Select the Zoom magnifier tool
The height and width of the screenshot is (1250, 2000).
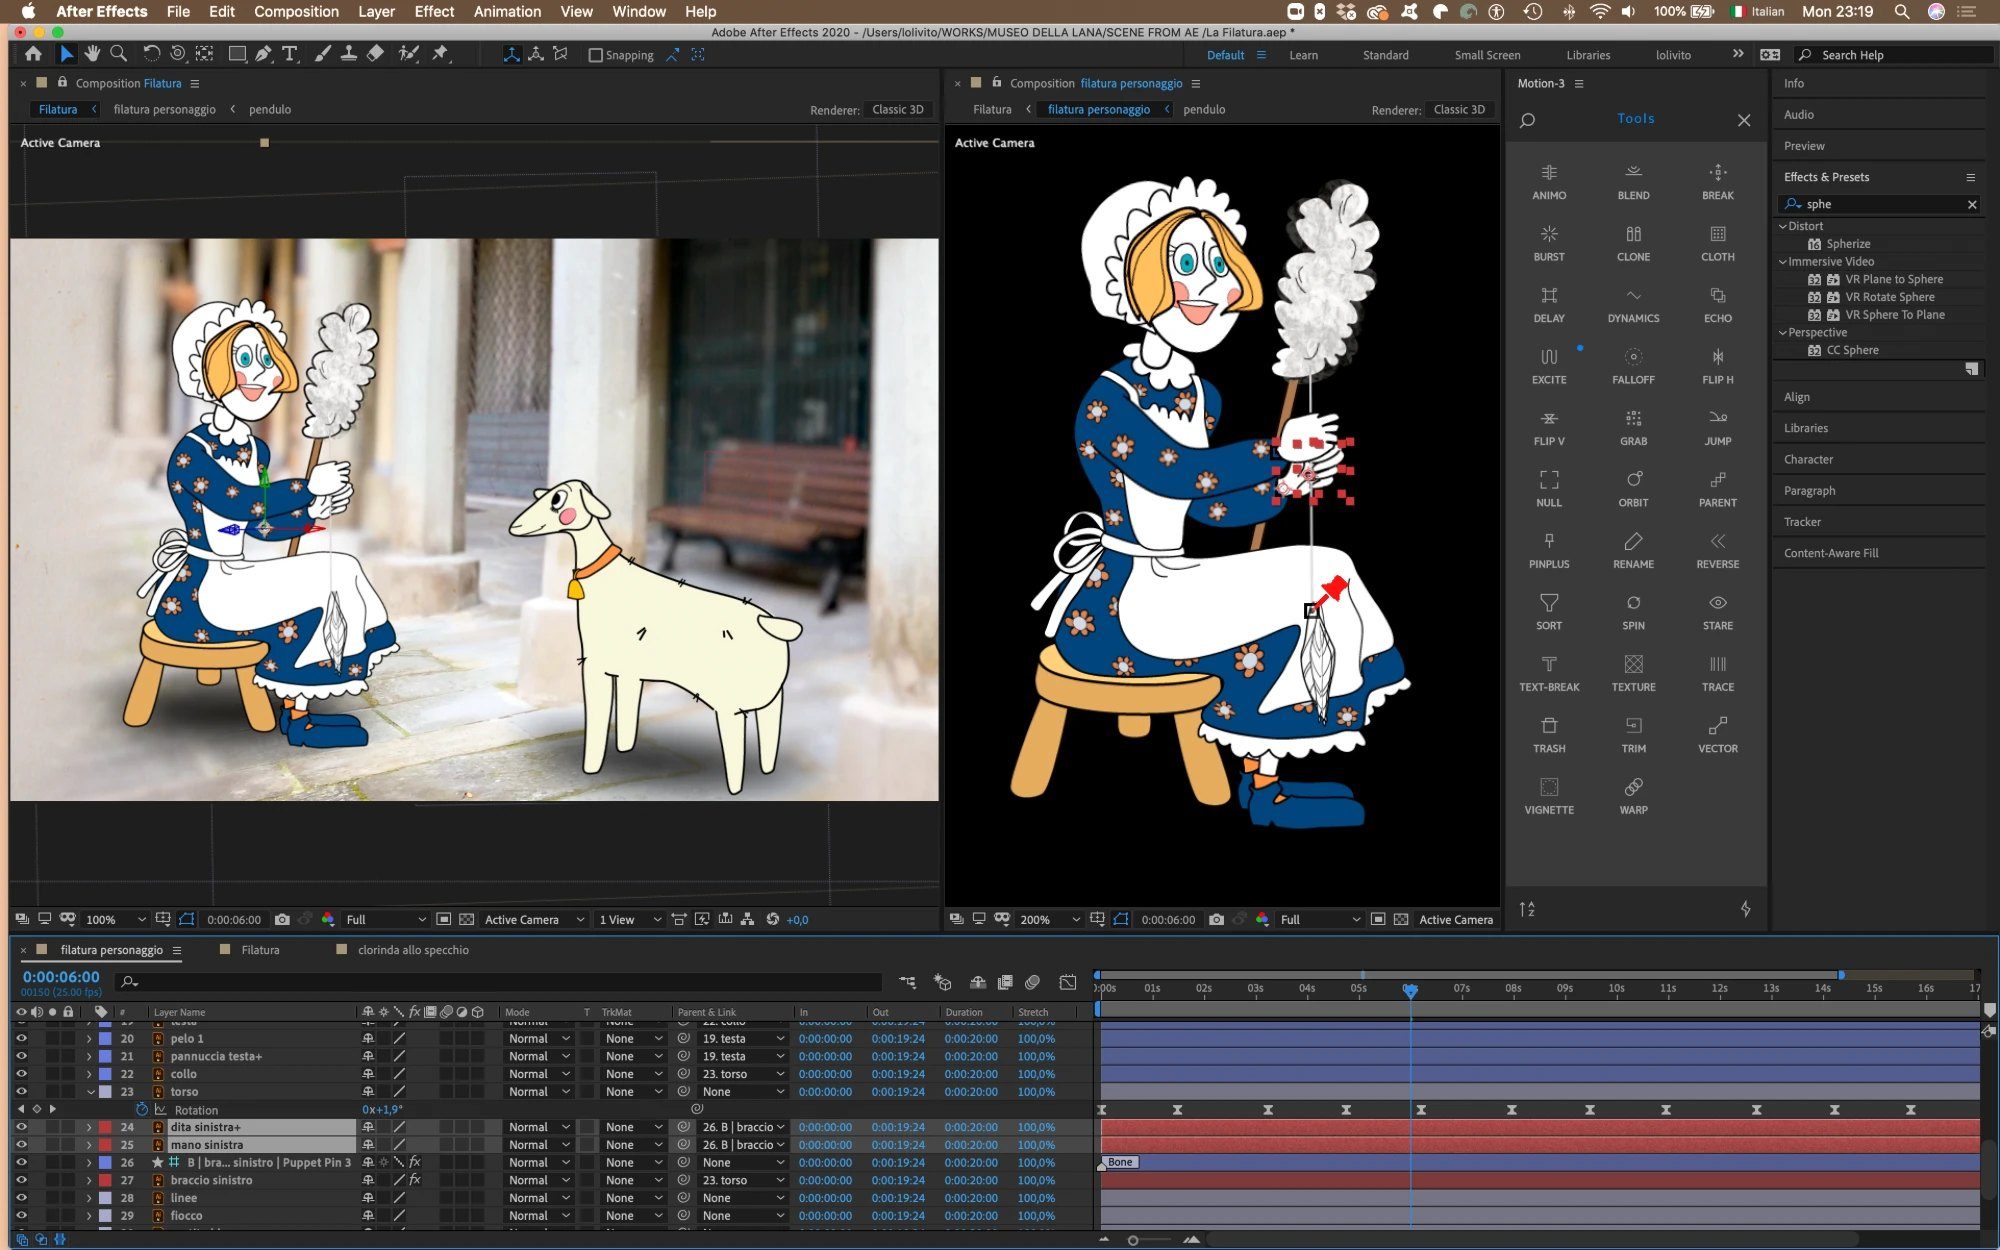pyautogui.click(x=118, y=54)
